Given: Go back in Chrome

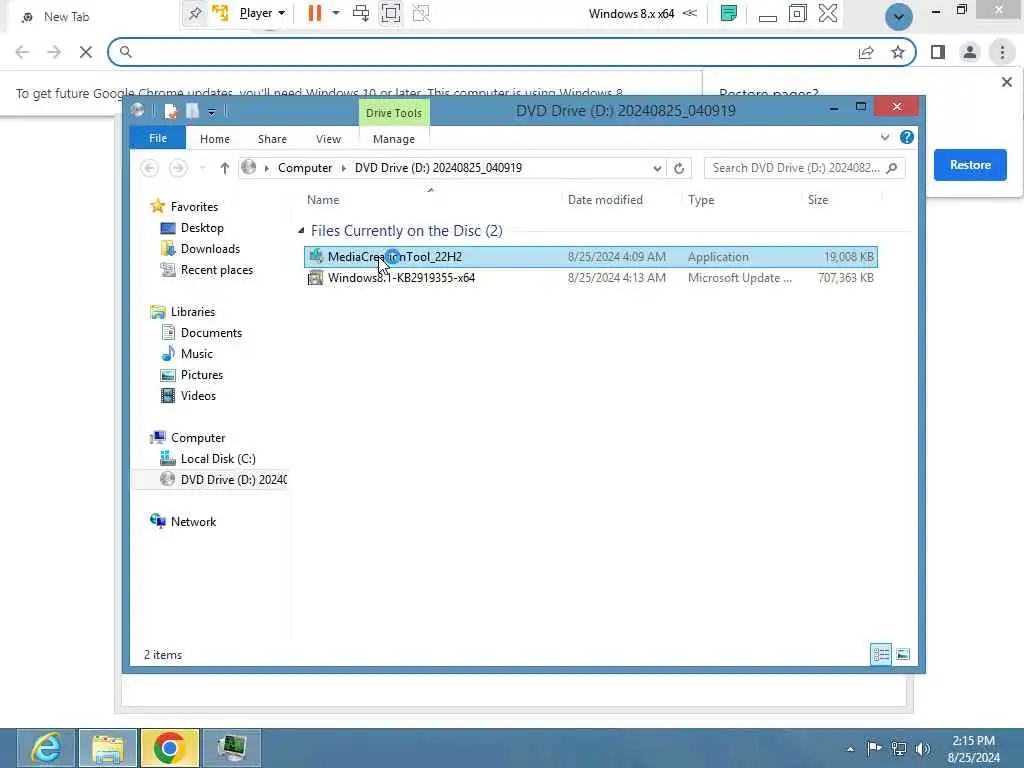Looking at the screenshot, I should [22, 52].
